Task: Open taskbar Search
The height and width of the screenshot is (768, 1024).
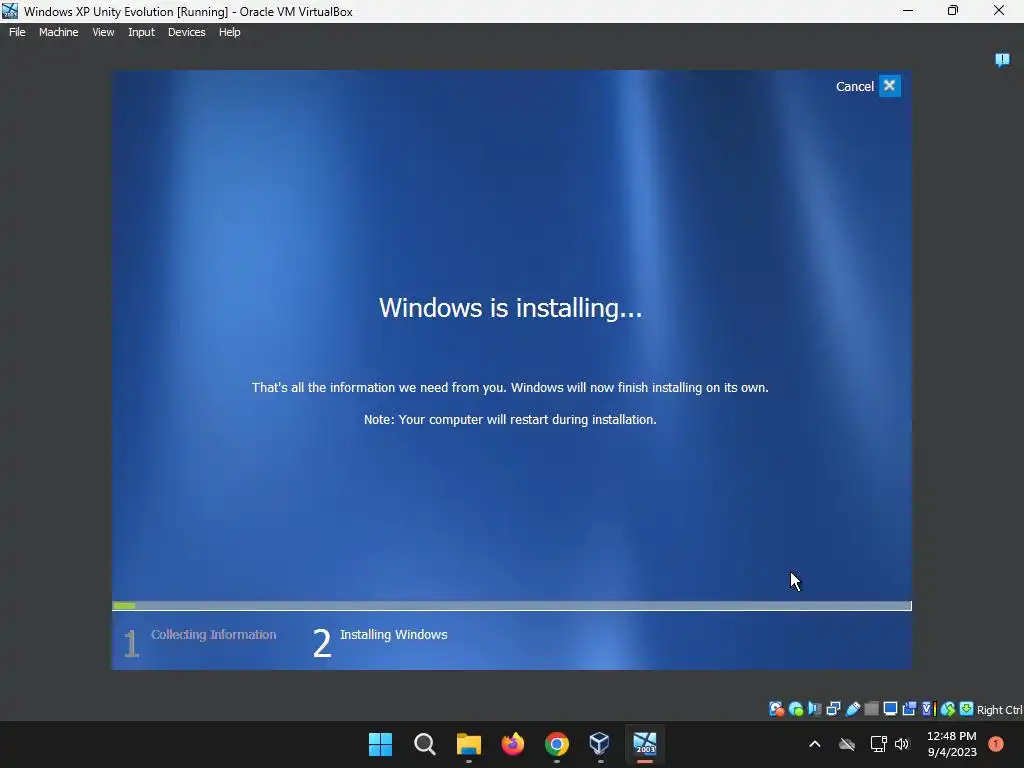Action: pos(424,744)
